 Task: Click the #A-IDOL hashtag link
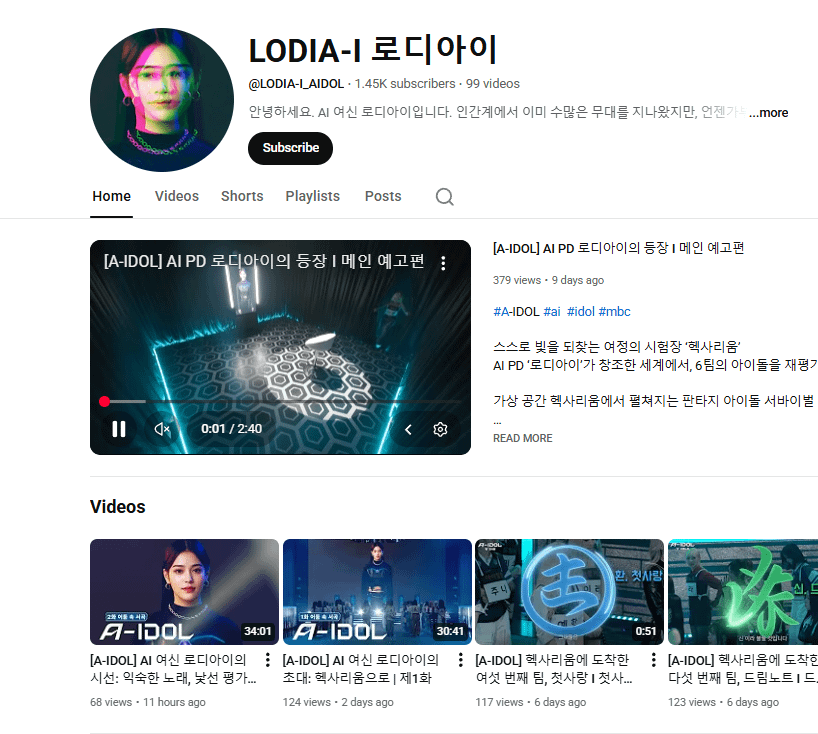coord(516,311)
